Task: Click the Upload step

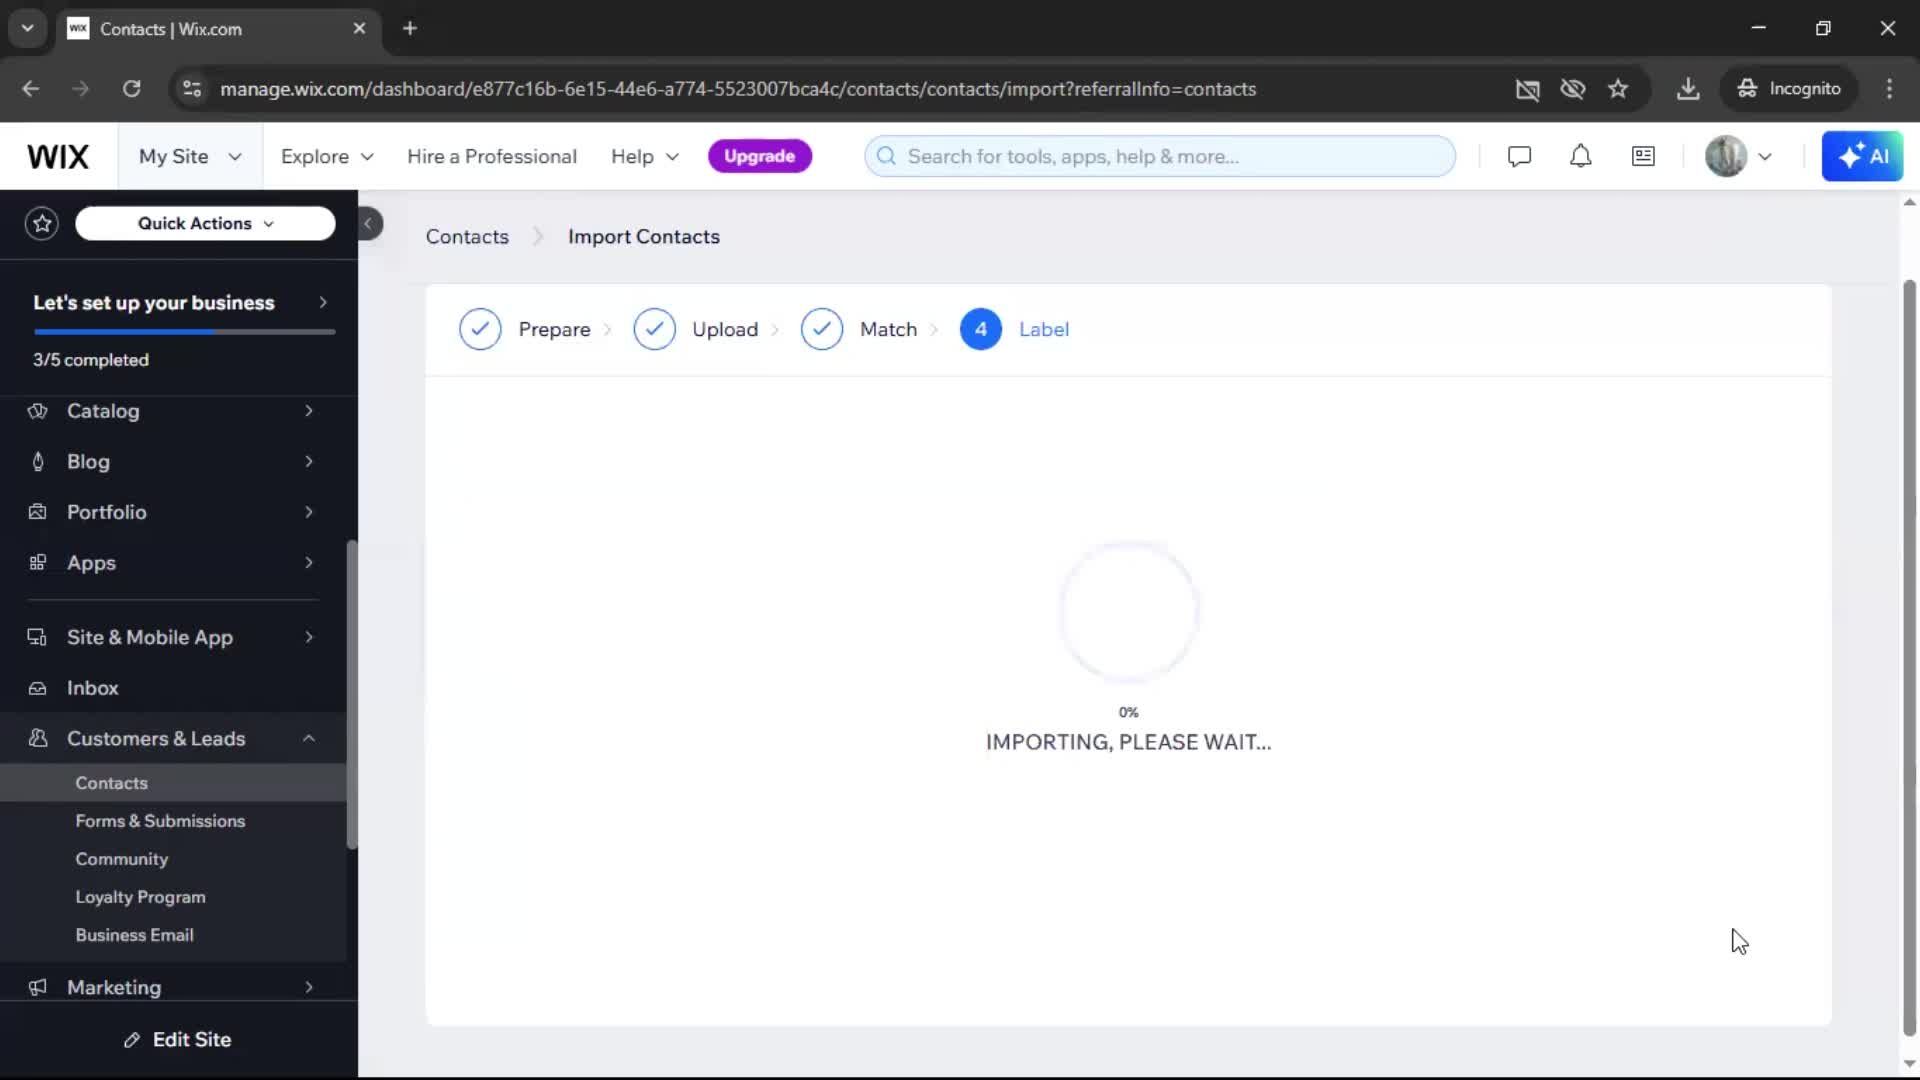Action: (x=696, y=330)
